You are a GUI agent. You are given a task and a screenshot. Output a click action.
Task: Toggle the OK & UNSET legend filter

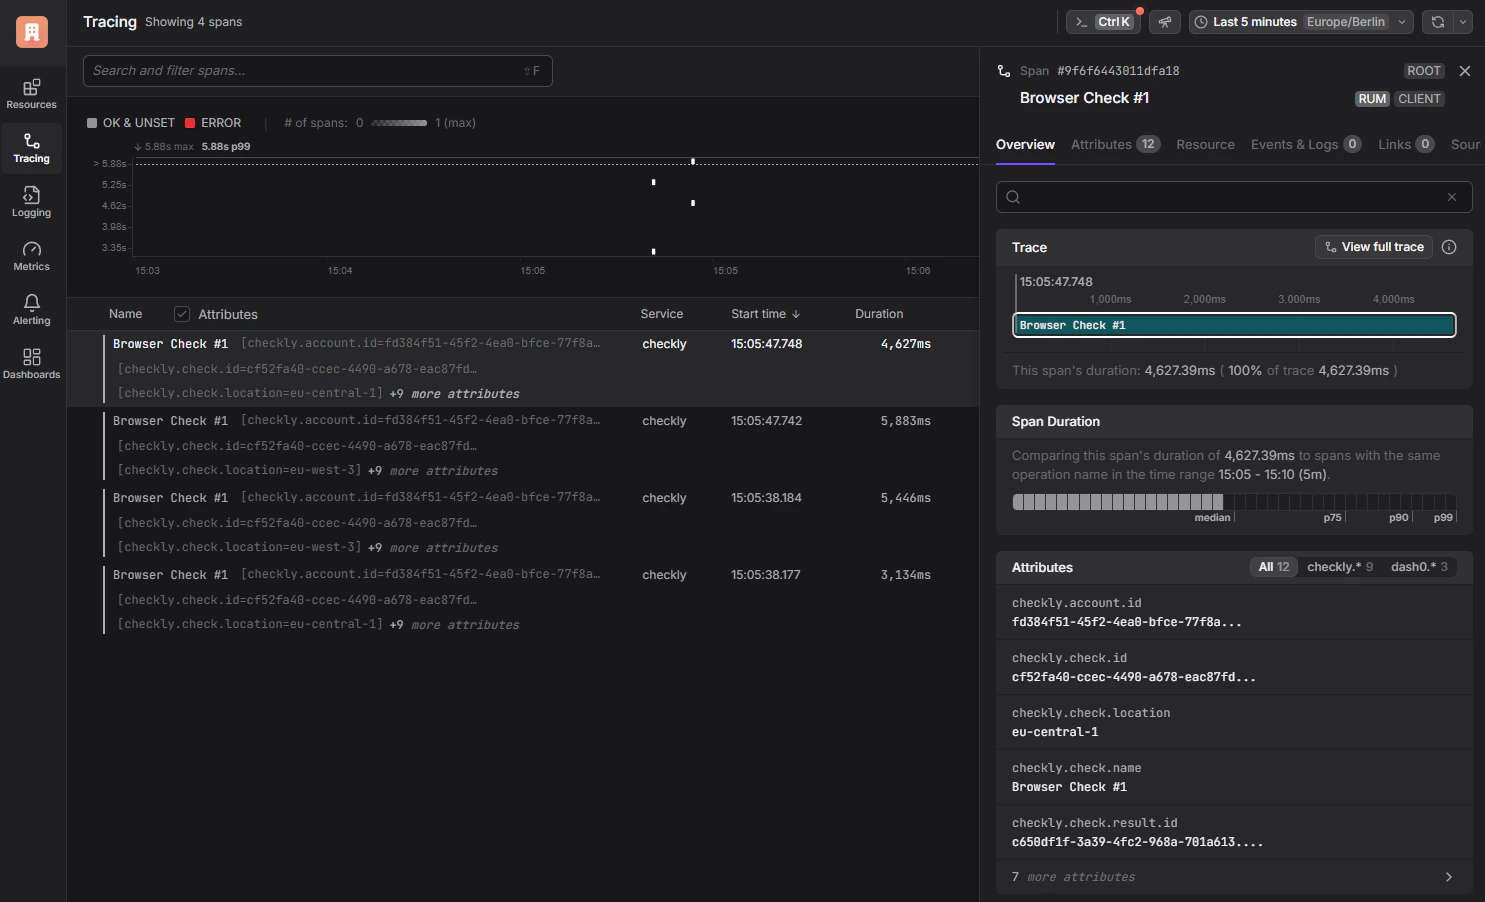pyautogui.click(x=130, y=122)
